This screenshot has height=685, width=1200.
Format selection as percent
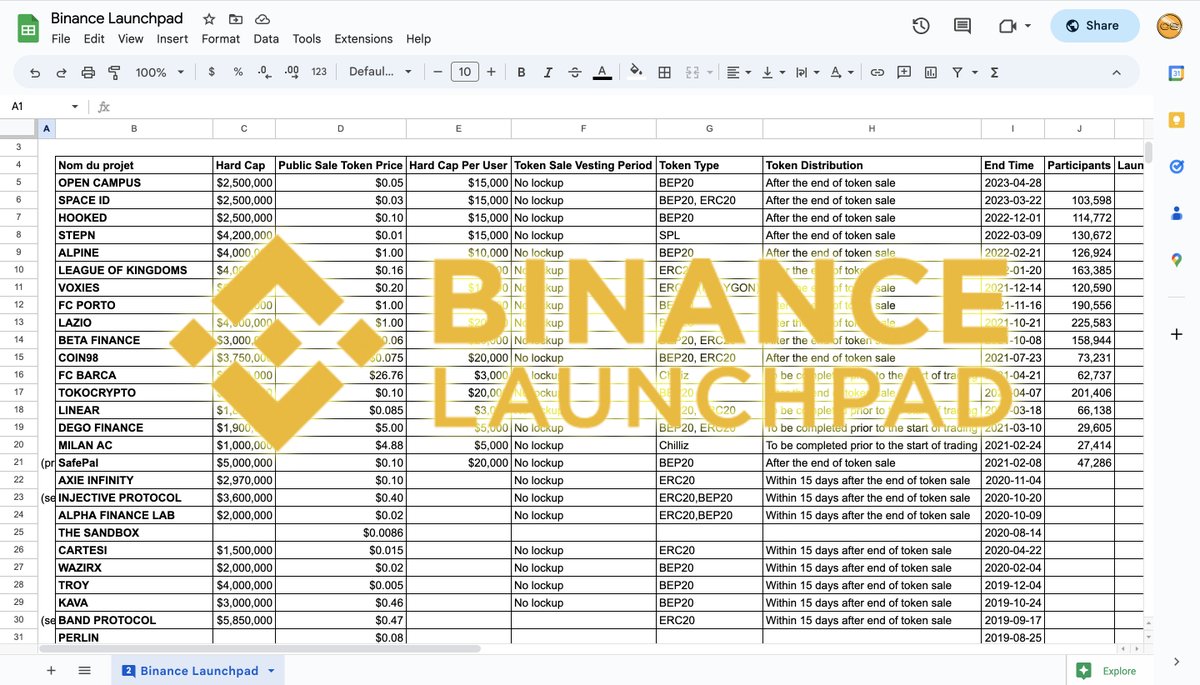pos(238,72)
